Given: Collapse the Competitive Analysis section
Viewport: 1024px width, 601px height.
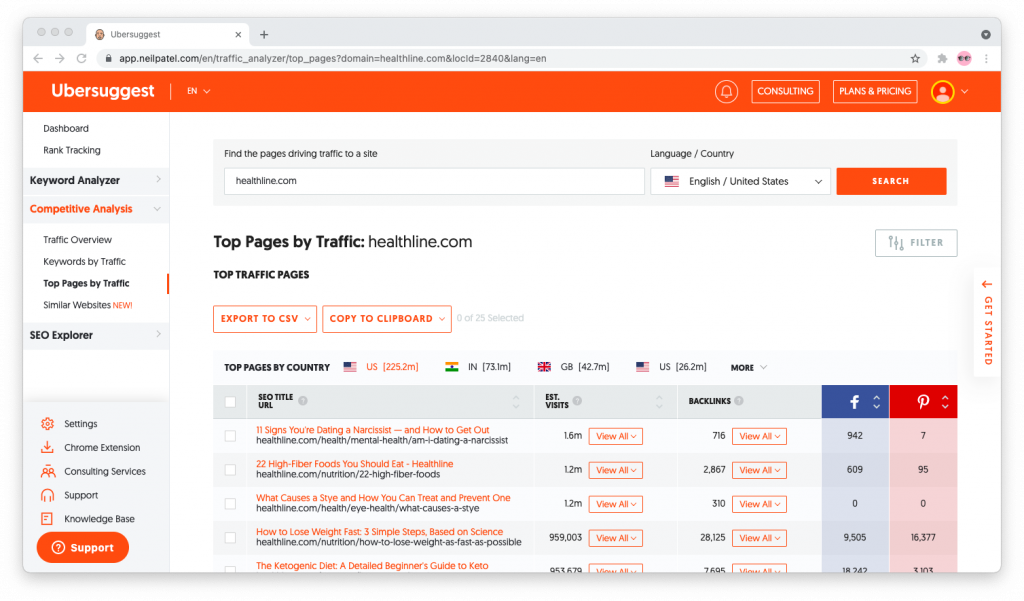Looking at the screenshot, I should (95, 209).
